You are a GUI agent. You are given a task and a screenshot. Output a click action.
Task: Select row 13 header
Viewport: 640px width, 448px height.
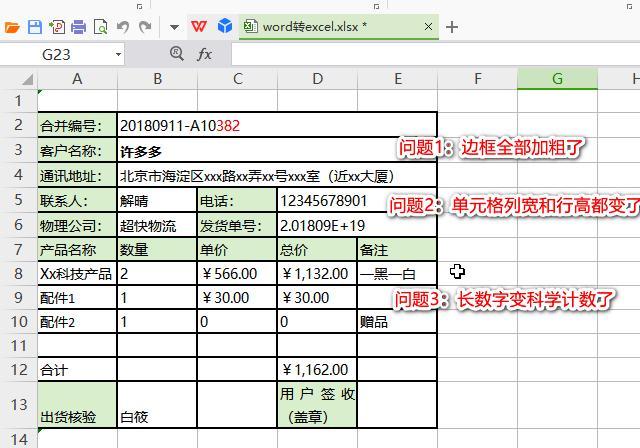tap(18, 404)
